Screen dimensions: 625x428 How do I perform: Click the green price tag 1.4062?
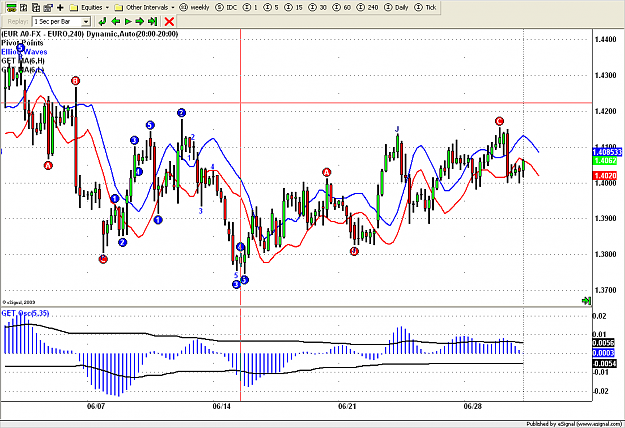point(605,161)
